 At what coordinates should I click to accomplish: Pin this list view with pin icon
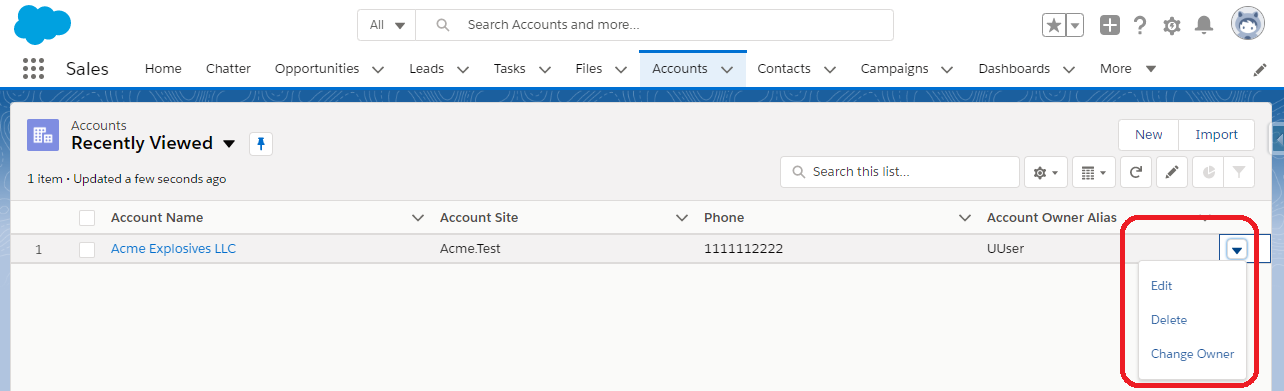260,144
